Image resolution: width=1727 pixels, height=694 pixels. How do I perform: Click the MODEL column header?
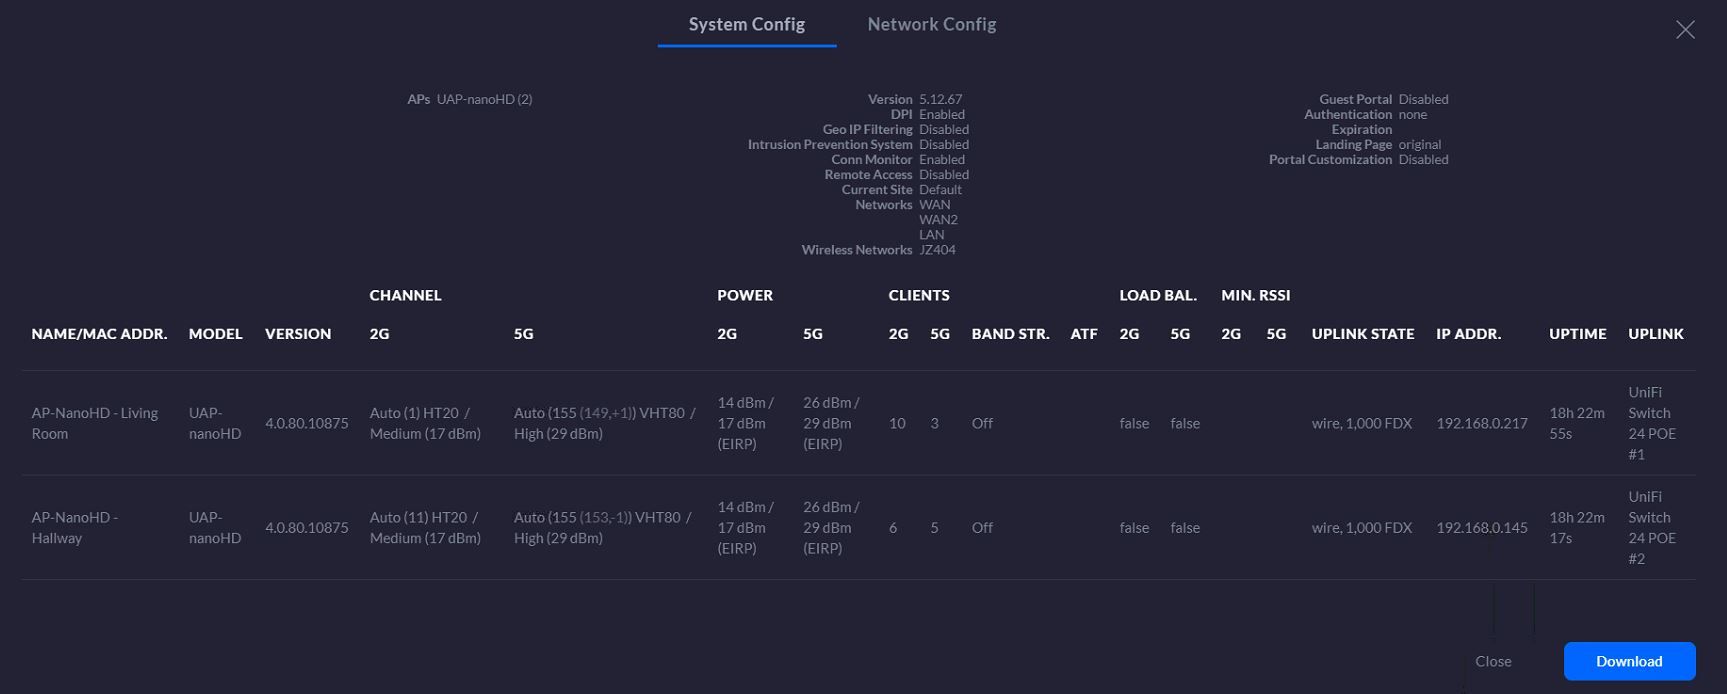(215, 334)
